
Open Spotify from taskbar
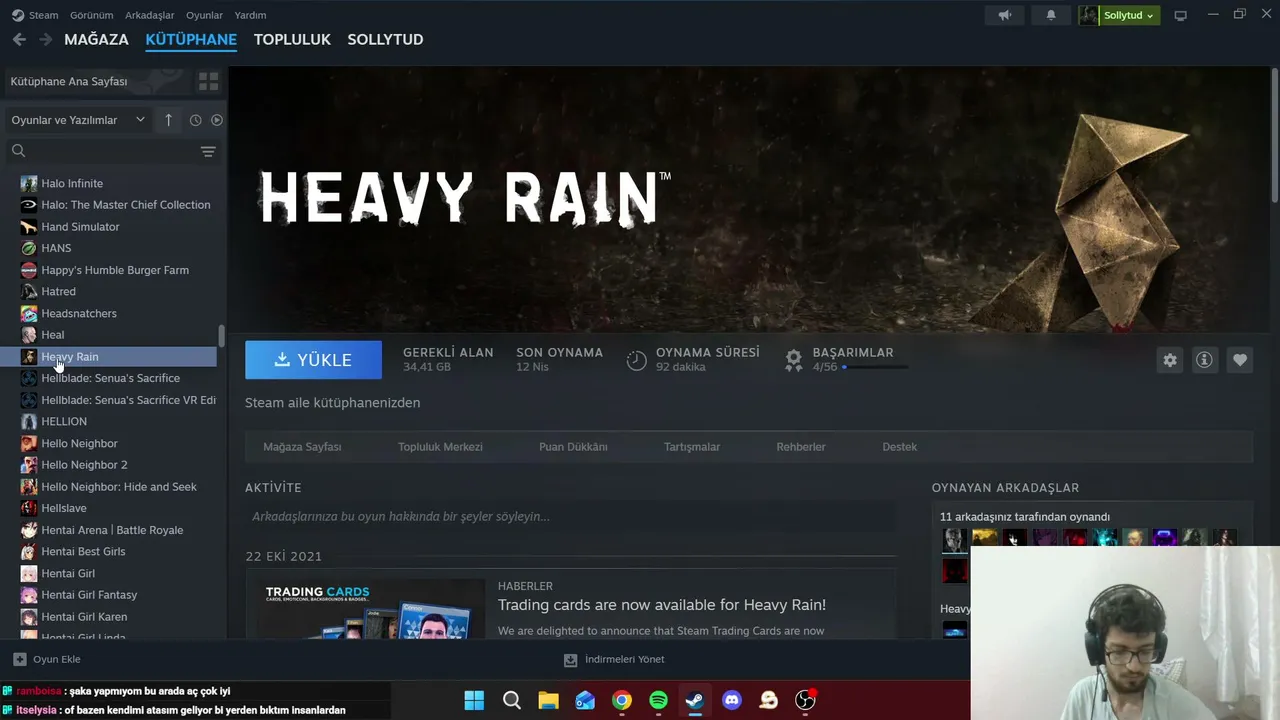658,700
